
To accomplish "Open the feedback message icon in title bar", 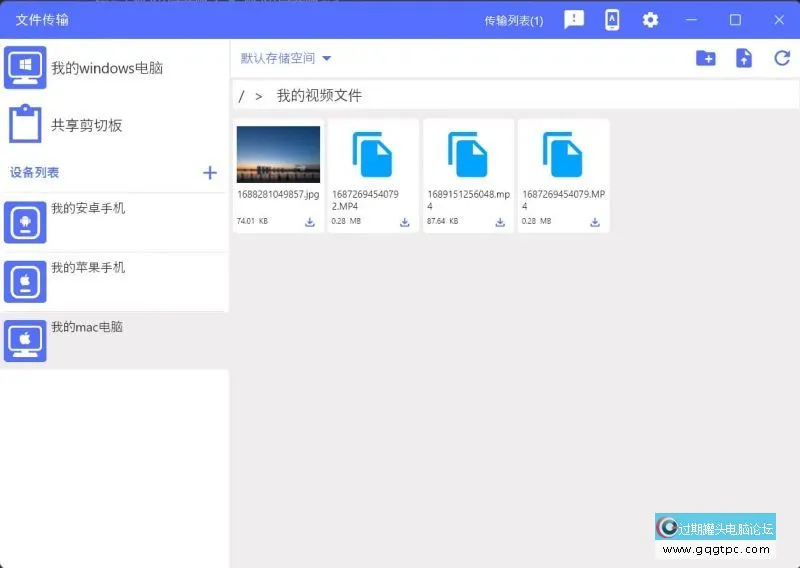I will pos(574,20).
